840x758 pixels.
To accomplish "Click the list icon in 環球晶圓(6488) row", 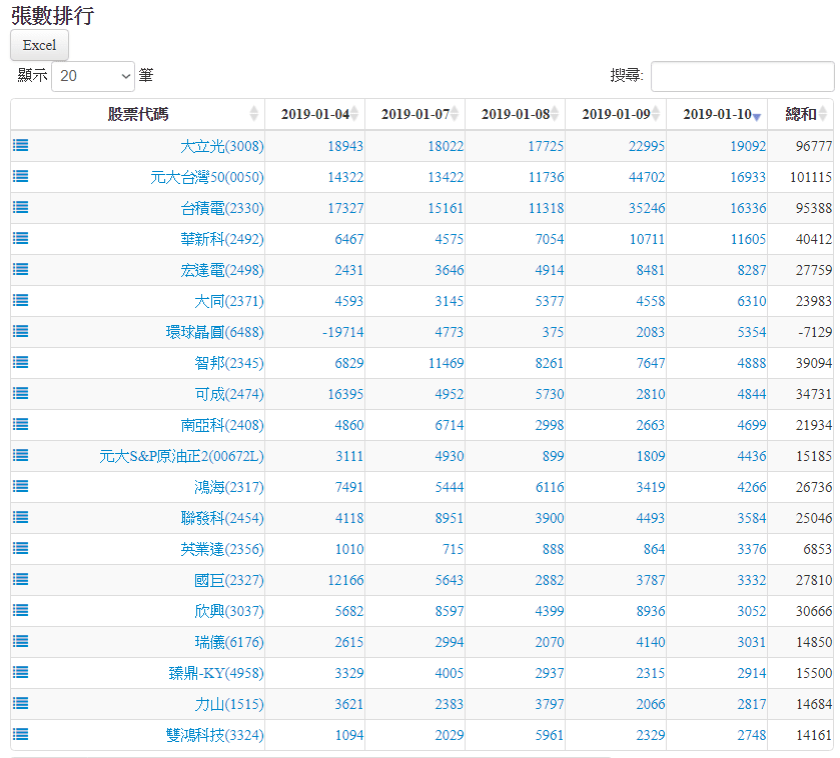I will pyautogui.click(x=21, y=331).
